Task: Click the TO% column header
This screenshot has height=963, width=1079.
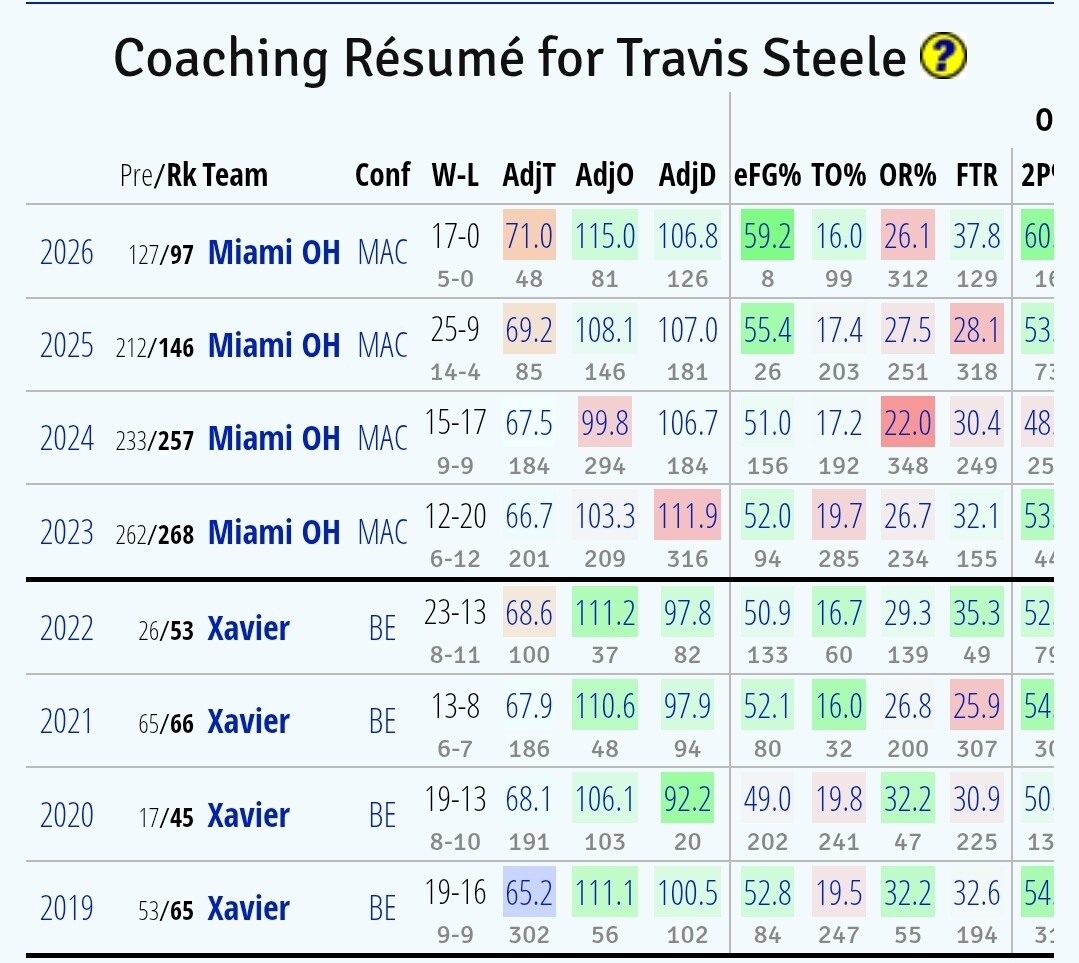Action: pyautogui.click(x=838, y=175)
